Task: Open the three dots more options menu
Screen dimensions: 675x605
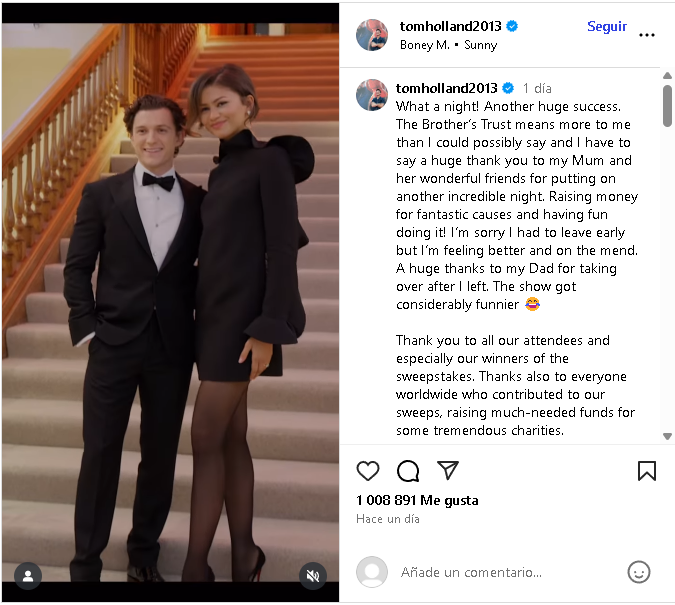Action: [647, 35]
